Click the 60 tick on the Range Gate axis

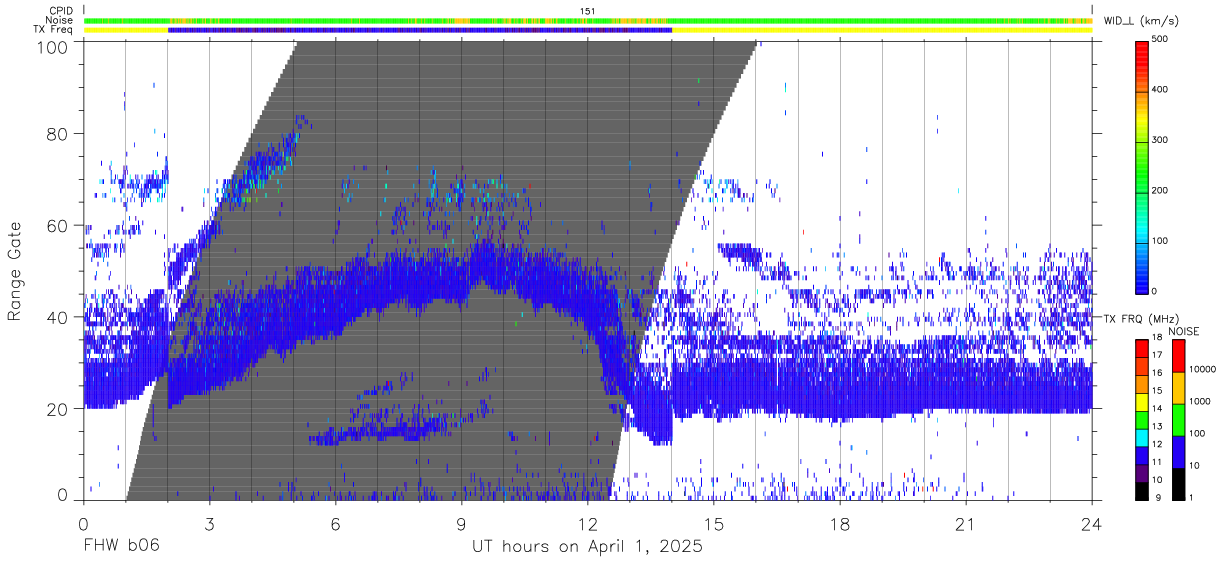[59, 225]
